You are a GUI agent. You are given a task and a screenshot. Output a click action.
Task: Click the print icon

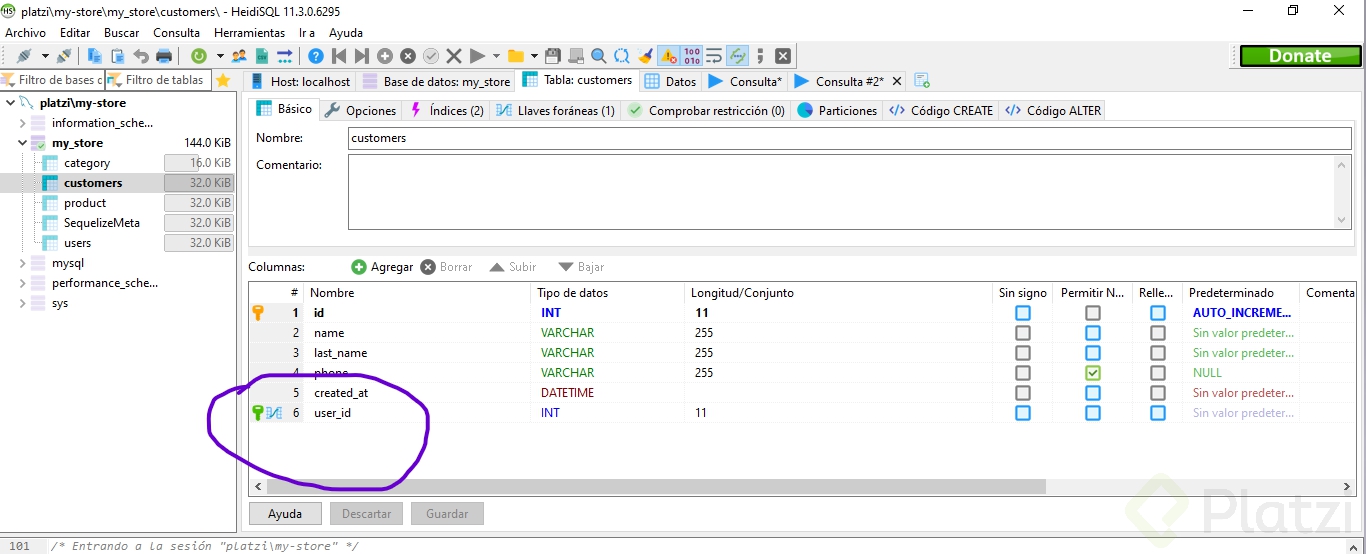point(164,56)
